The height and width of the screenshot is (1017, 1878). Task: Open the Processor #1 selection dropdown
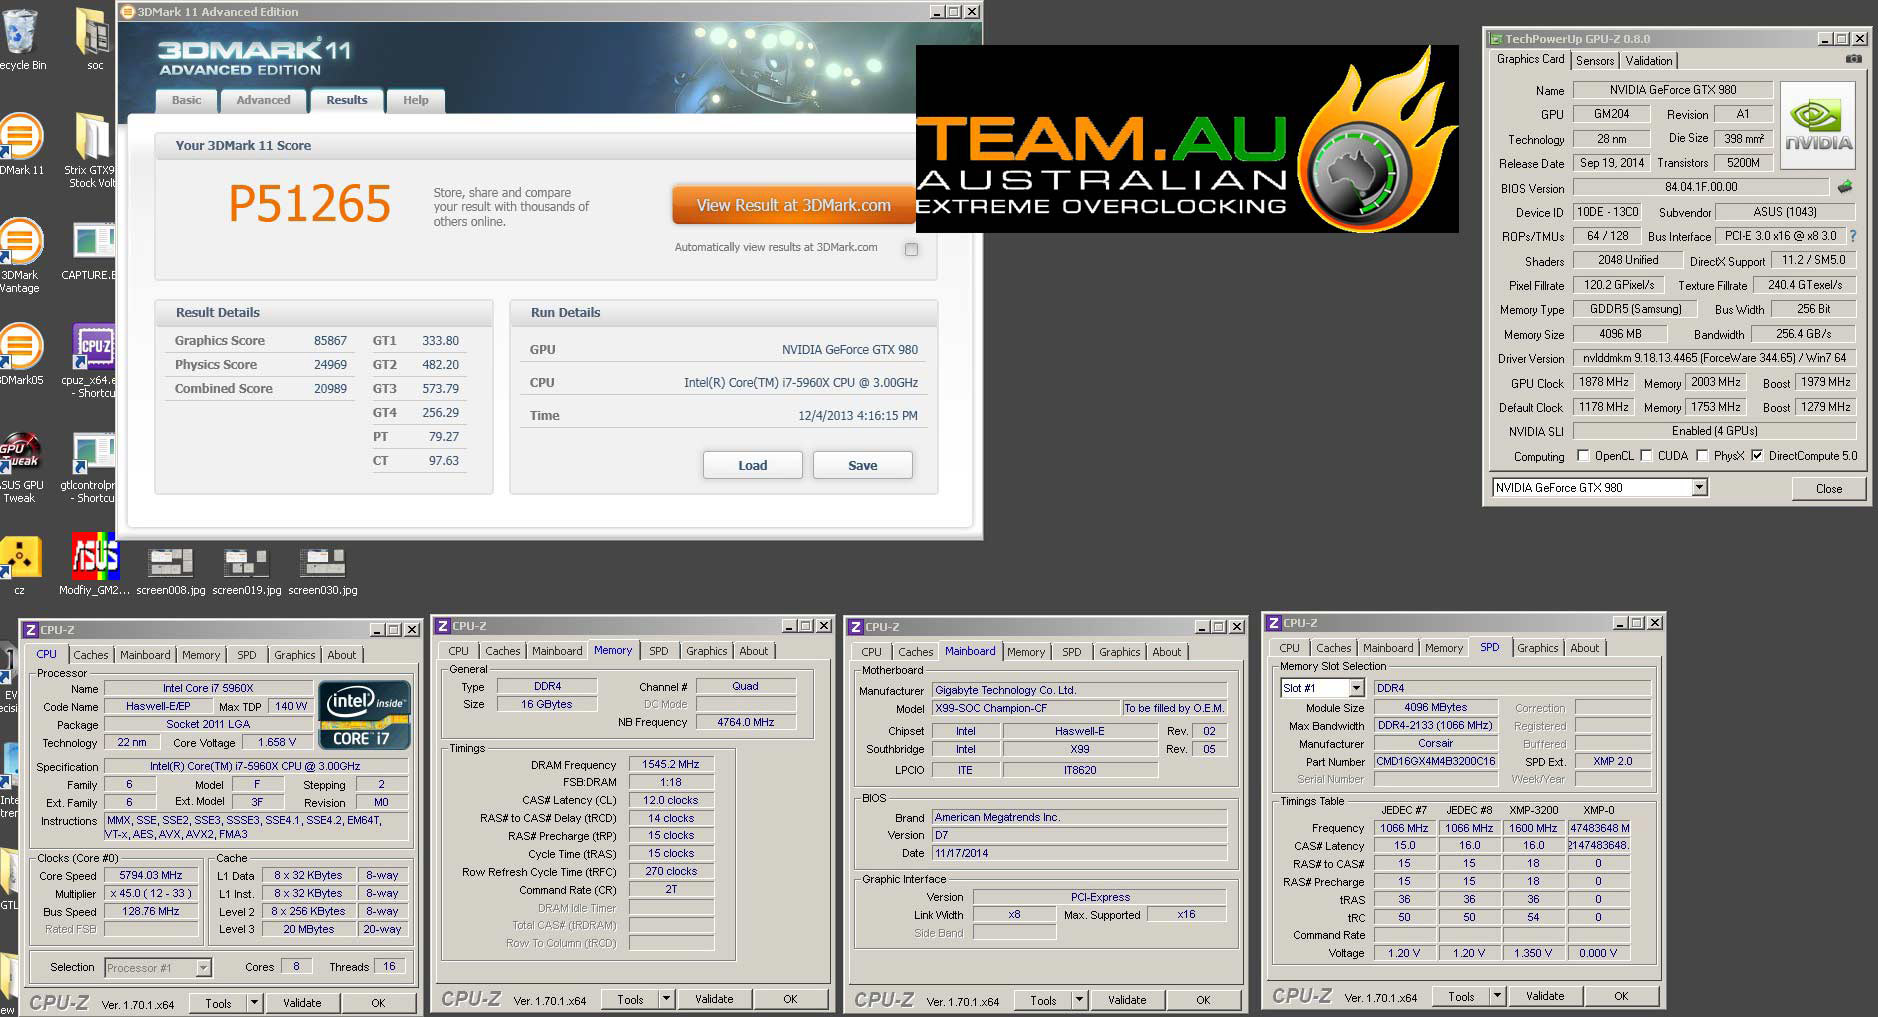pyautogui.click(x=203, y=968)
